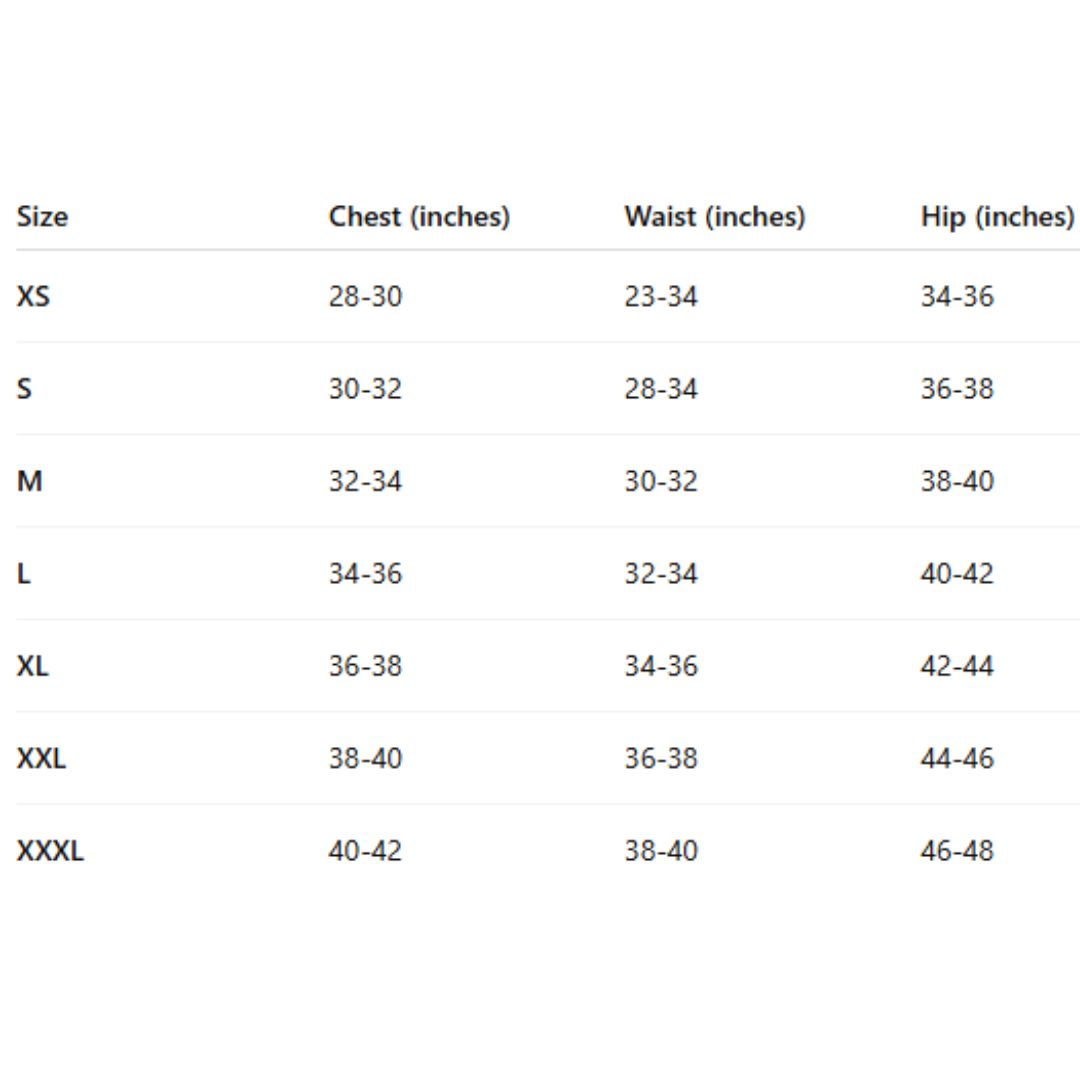Click the XS chest value 28-30
Screen dimensions: 1080x1080
(365, 297)
